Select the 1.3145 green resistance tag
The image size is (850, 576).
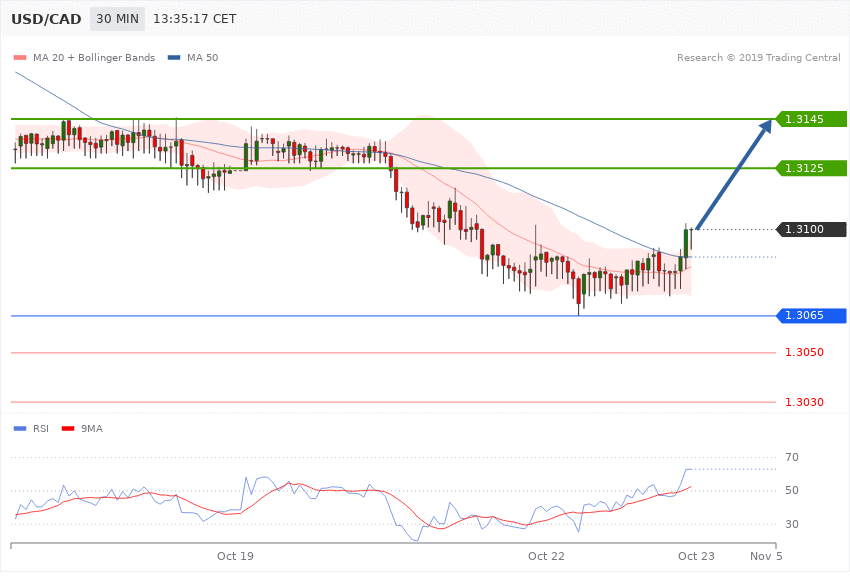pos(810,119)
